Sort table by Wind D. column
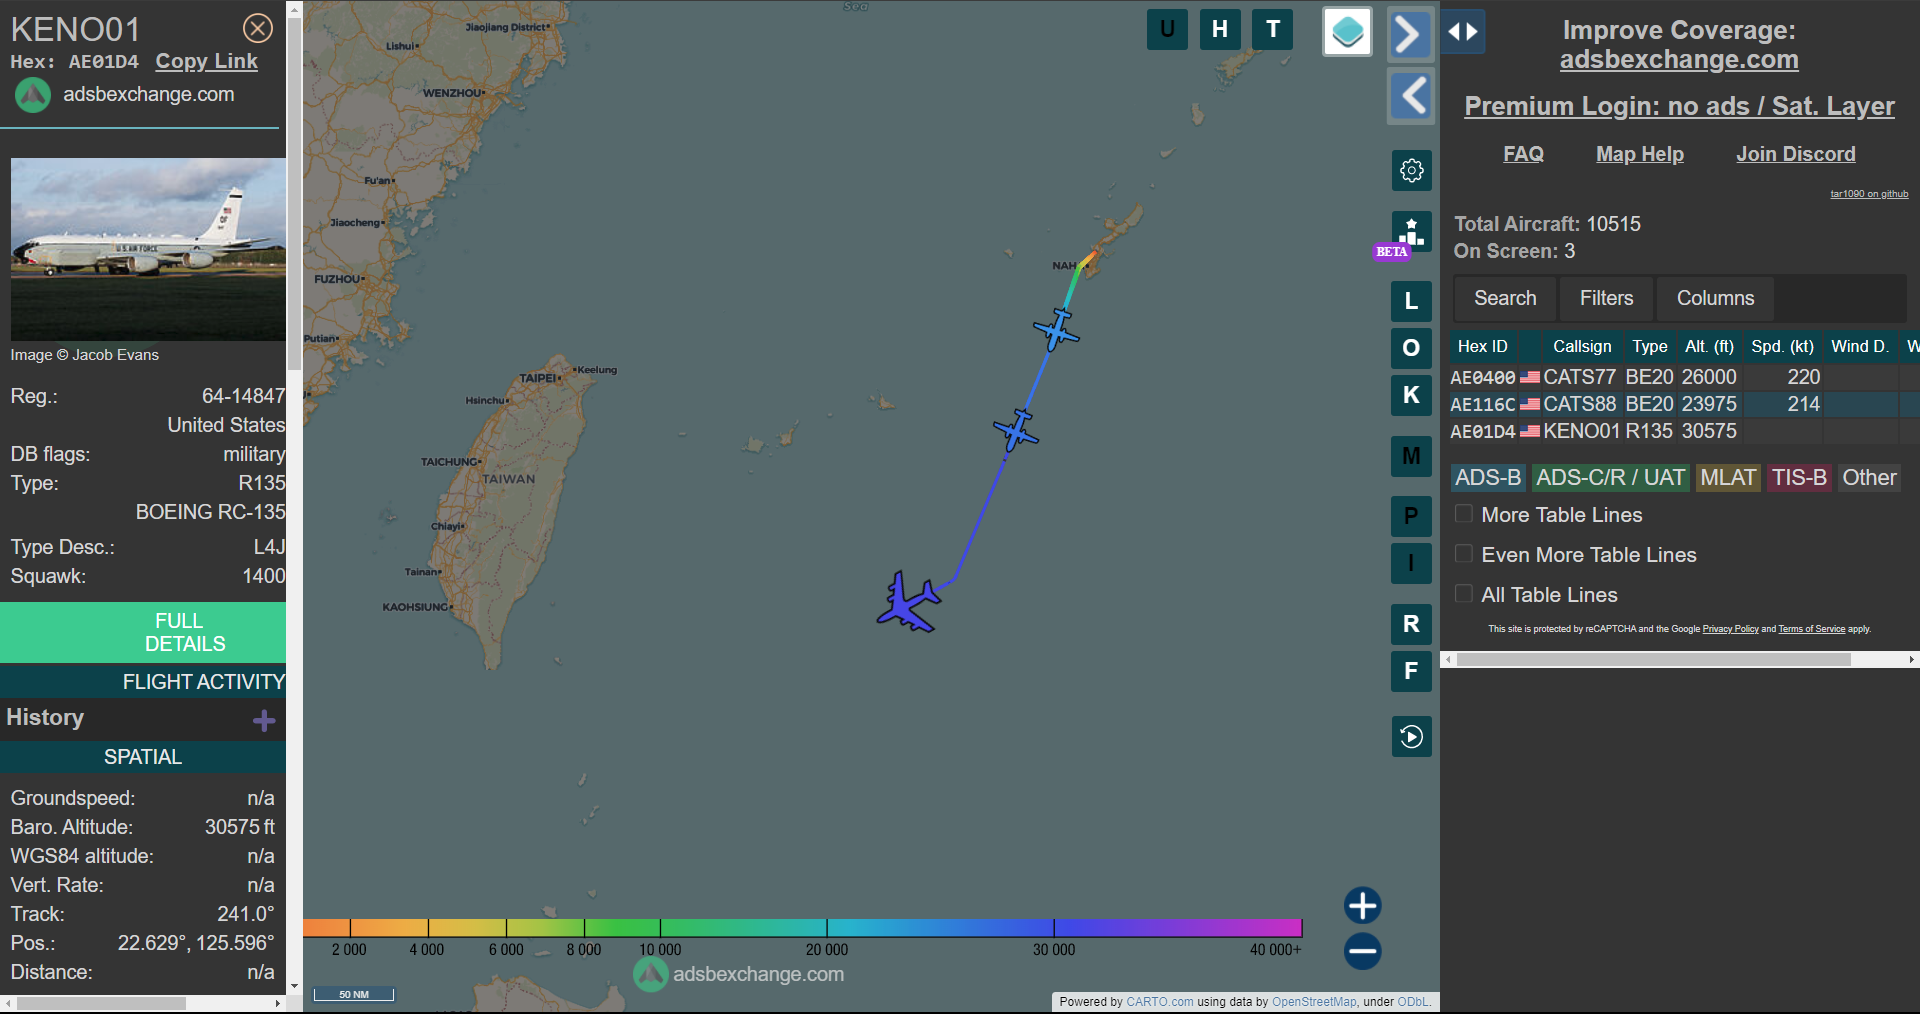This screenshot has width=1920, height=1014. tap(1860, 346)
